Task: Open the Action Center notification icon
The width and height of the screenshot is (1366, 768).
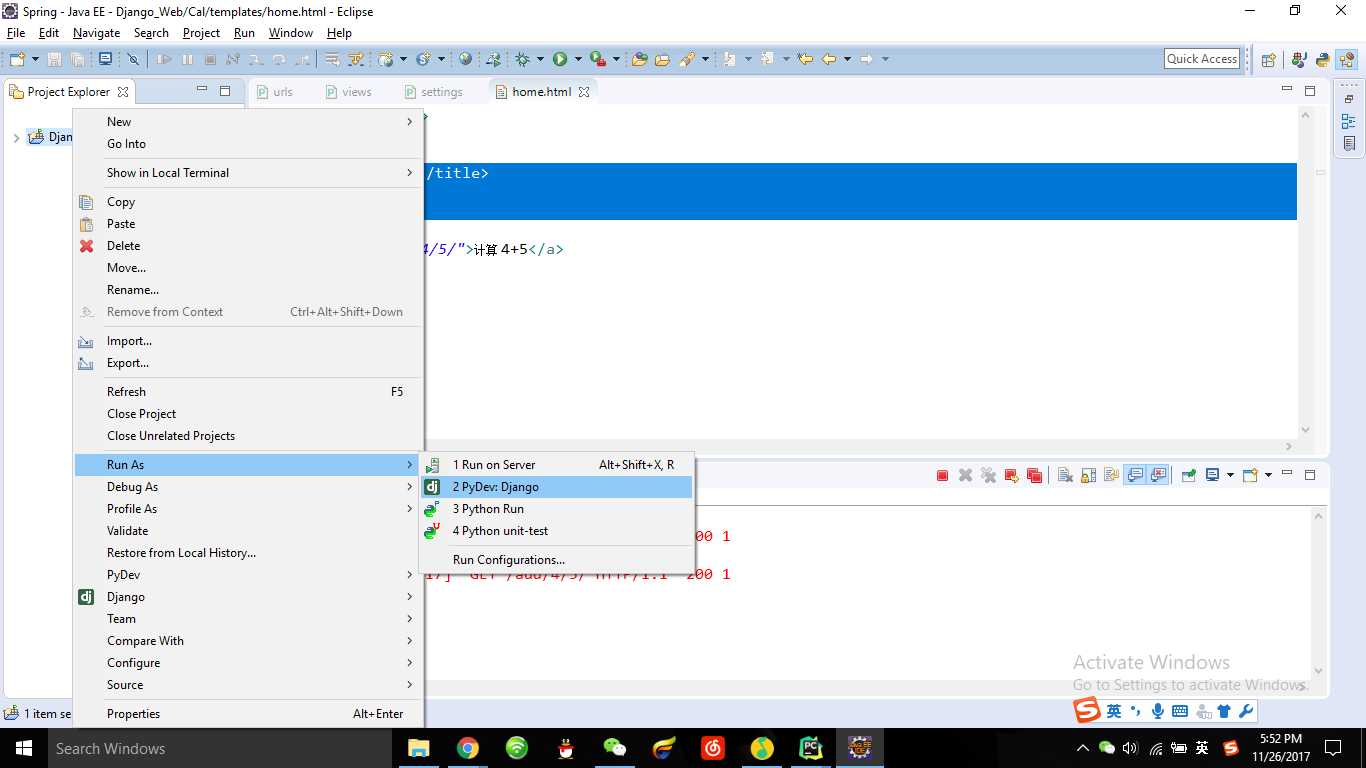Action: 1332,748
